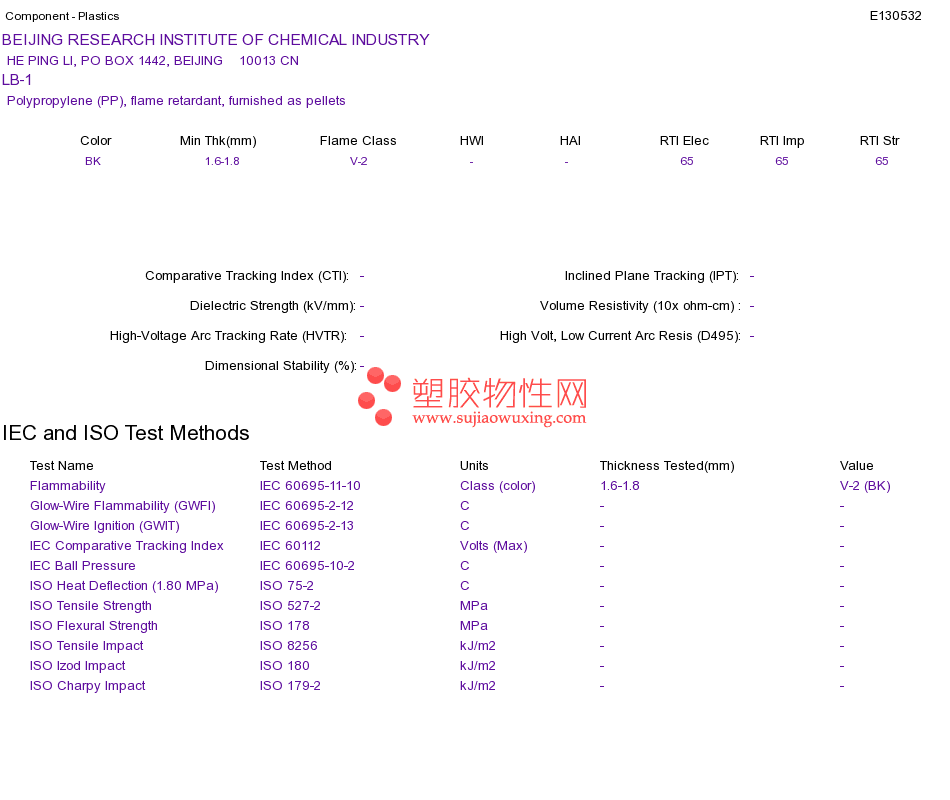950x800 pixels.
Task: Click the ISO 75-2 test method
Action: (287, 586)
